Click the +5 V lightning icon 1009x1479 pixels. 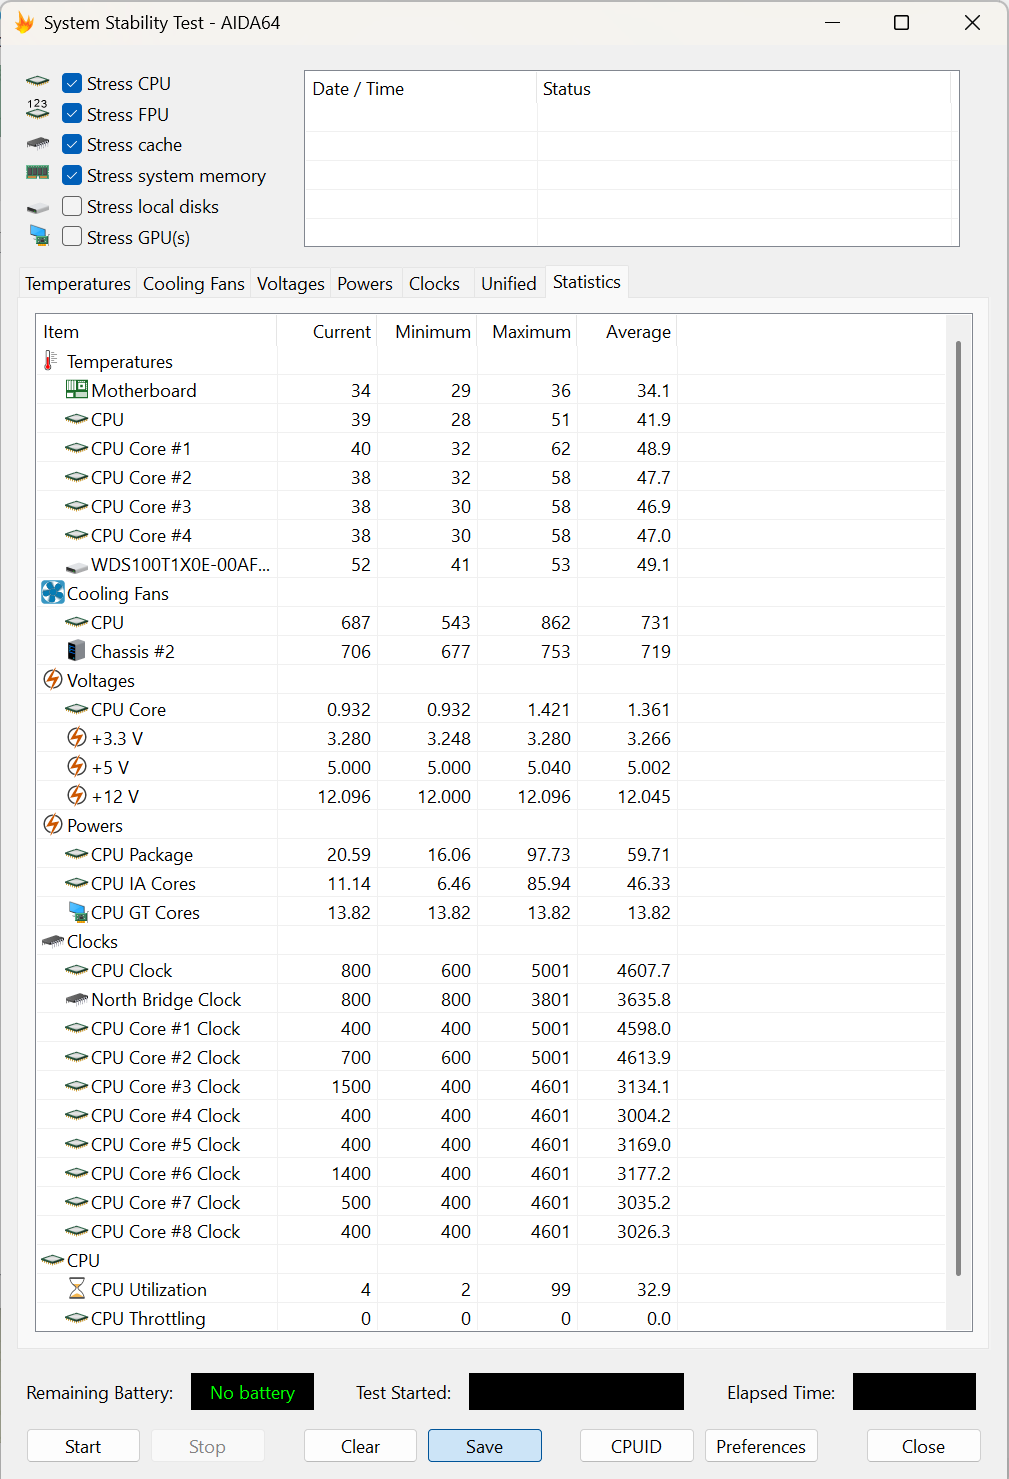coord(77,767)
